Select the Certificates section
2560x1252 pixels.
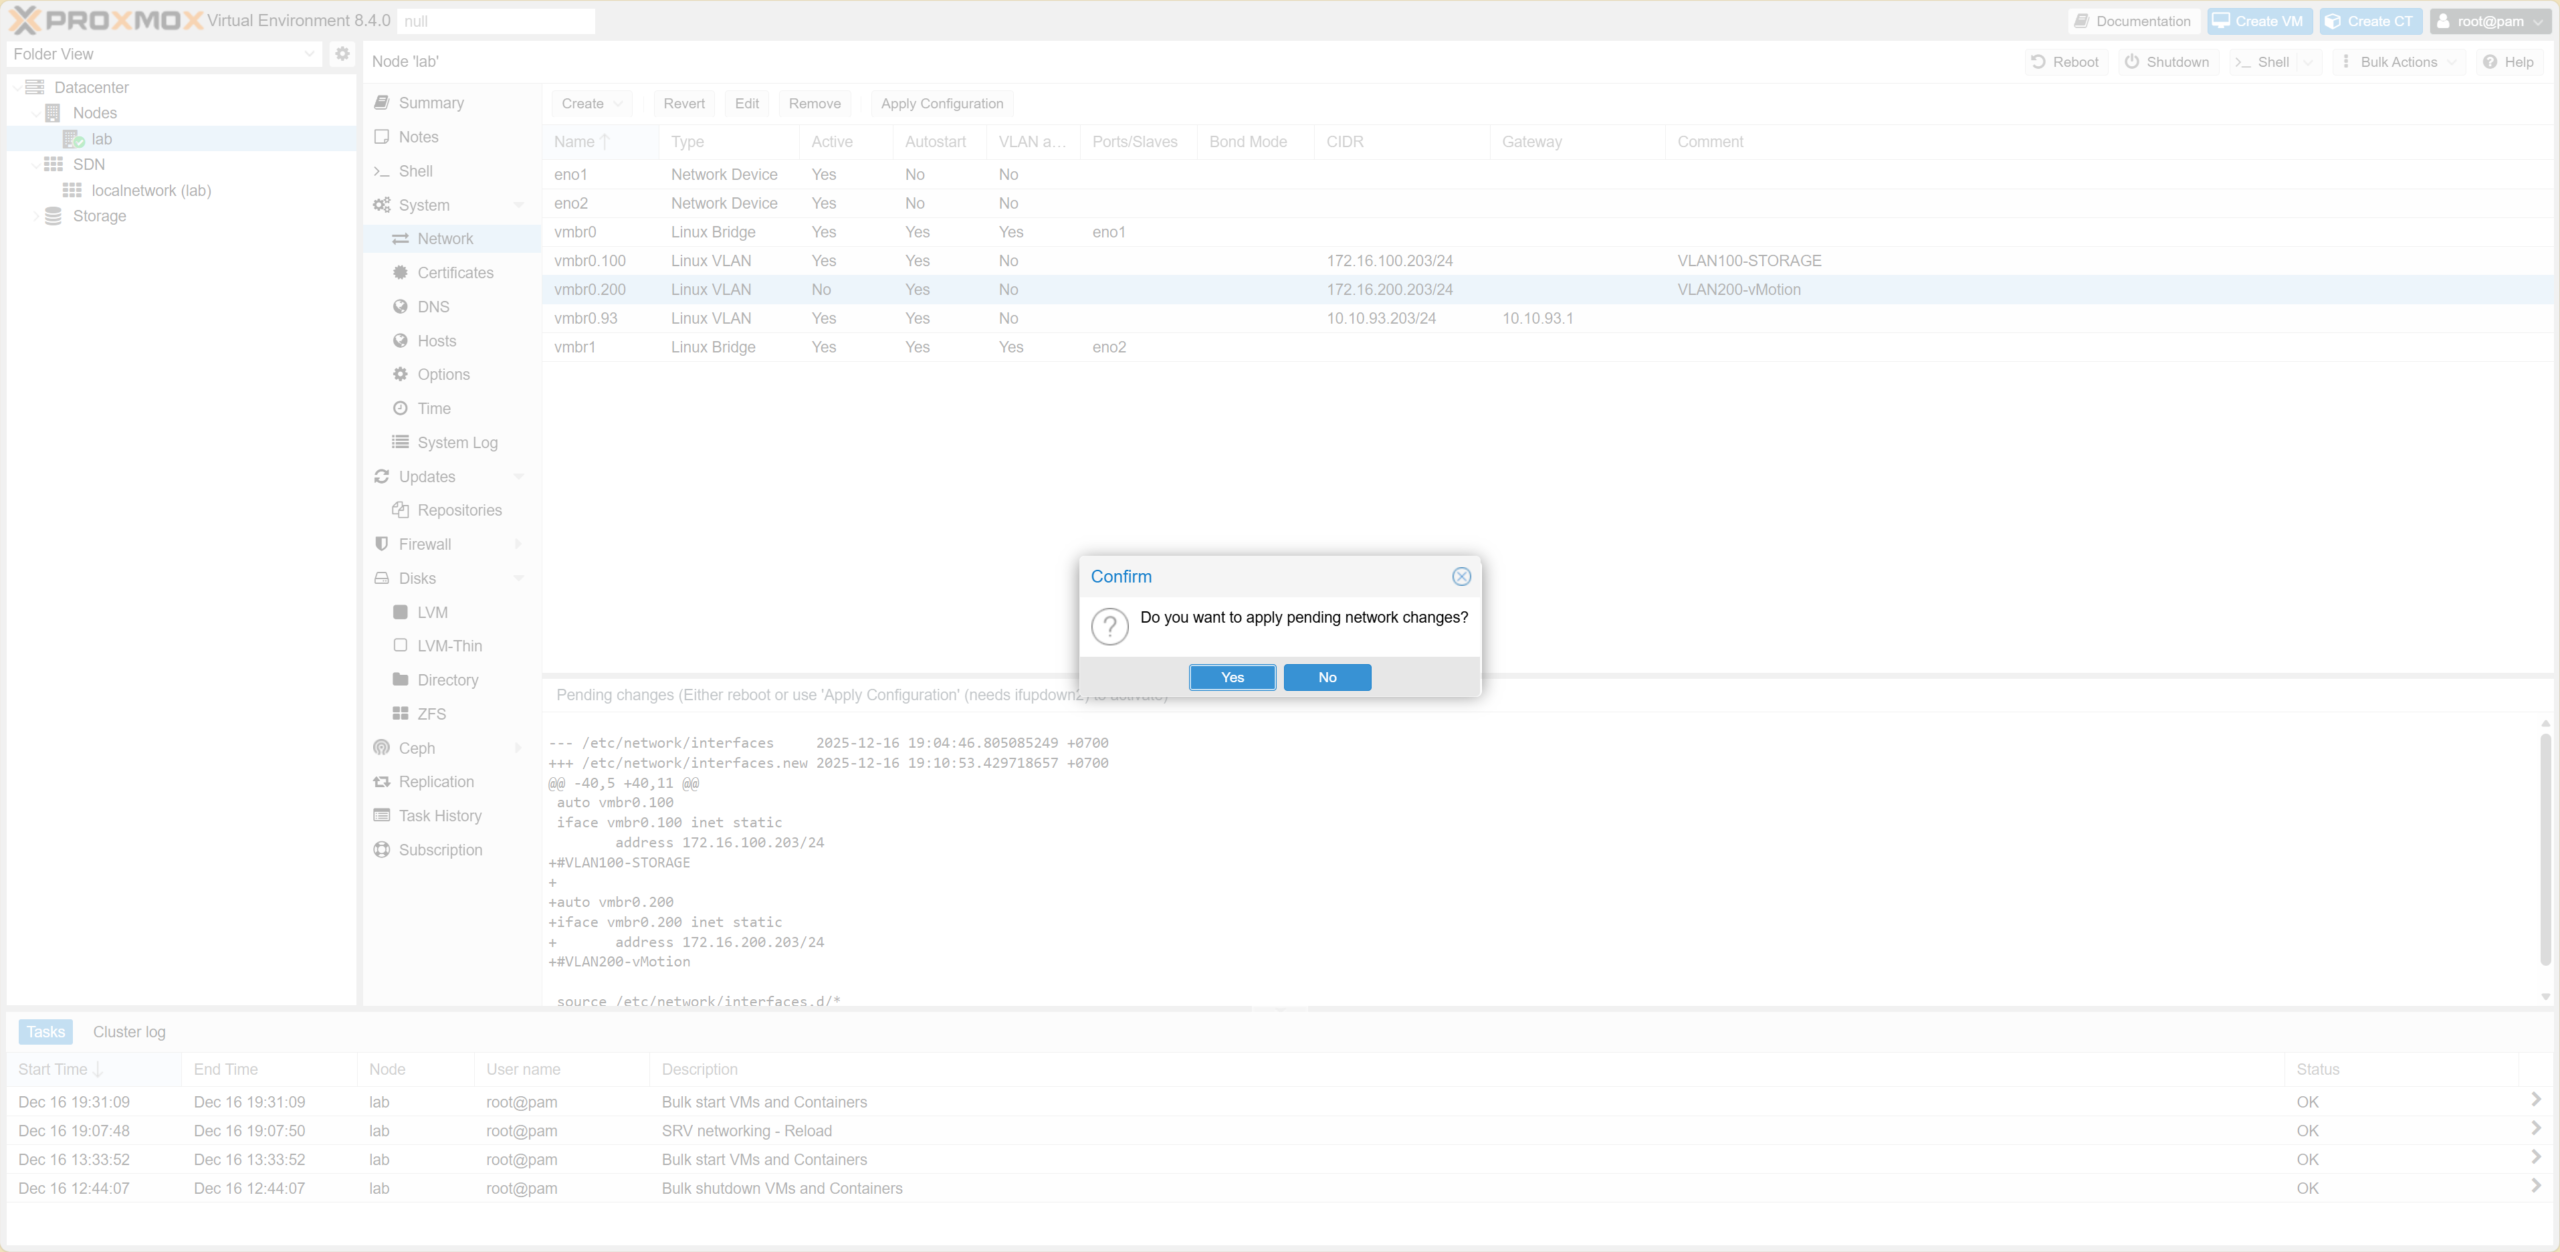coord(455,272)
